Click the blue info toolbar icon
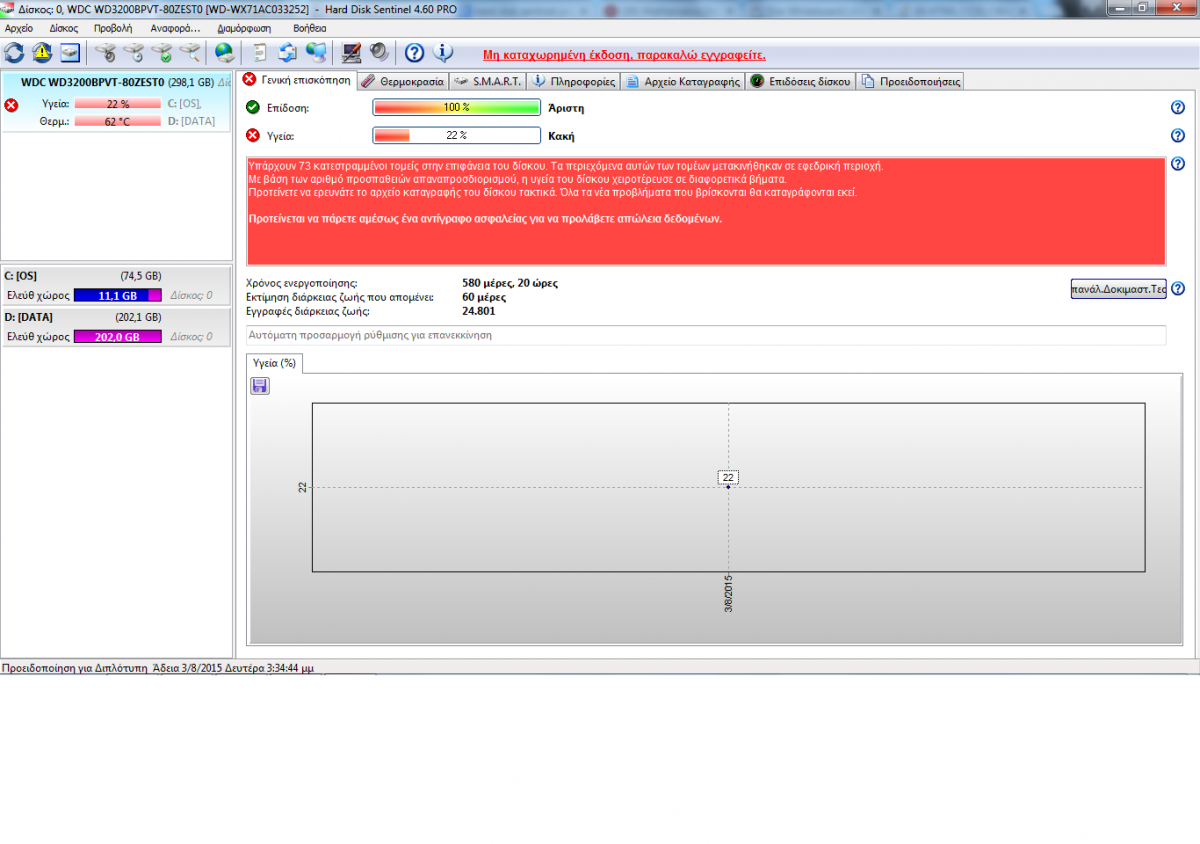The width and height of the screenshot is (1200, 844). pos(443,52)
